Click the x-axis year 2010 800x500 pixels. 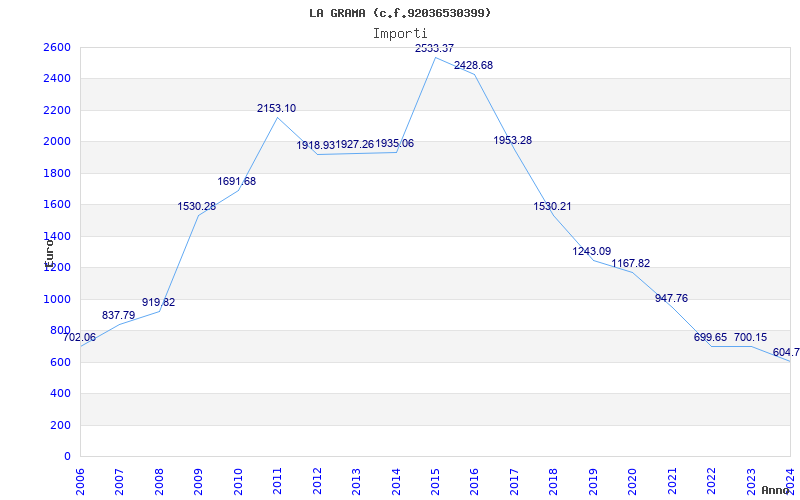click(x=238, y=481)
